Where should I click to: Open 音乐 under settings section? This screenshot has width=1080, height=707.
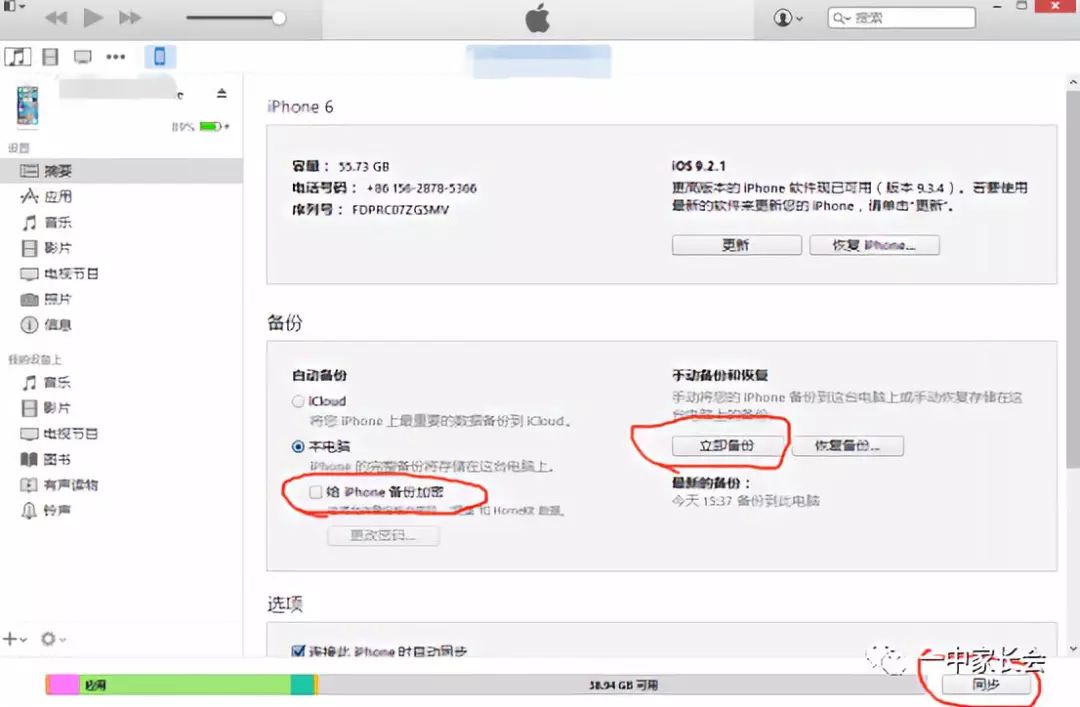[47, 223]
